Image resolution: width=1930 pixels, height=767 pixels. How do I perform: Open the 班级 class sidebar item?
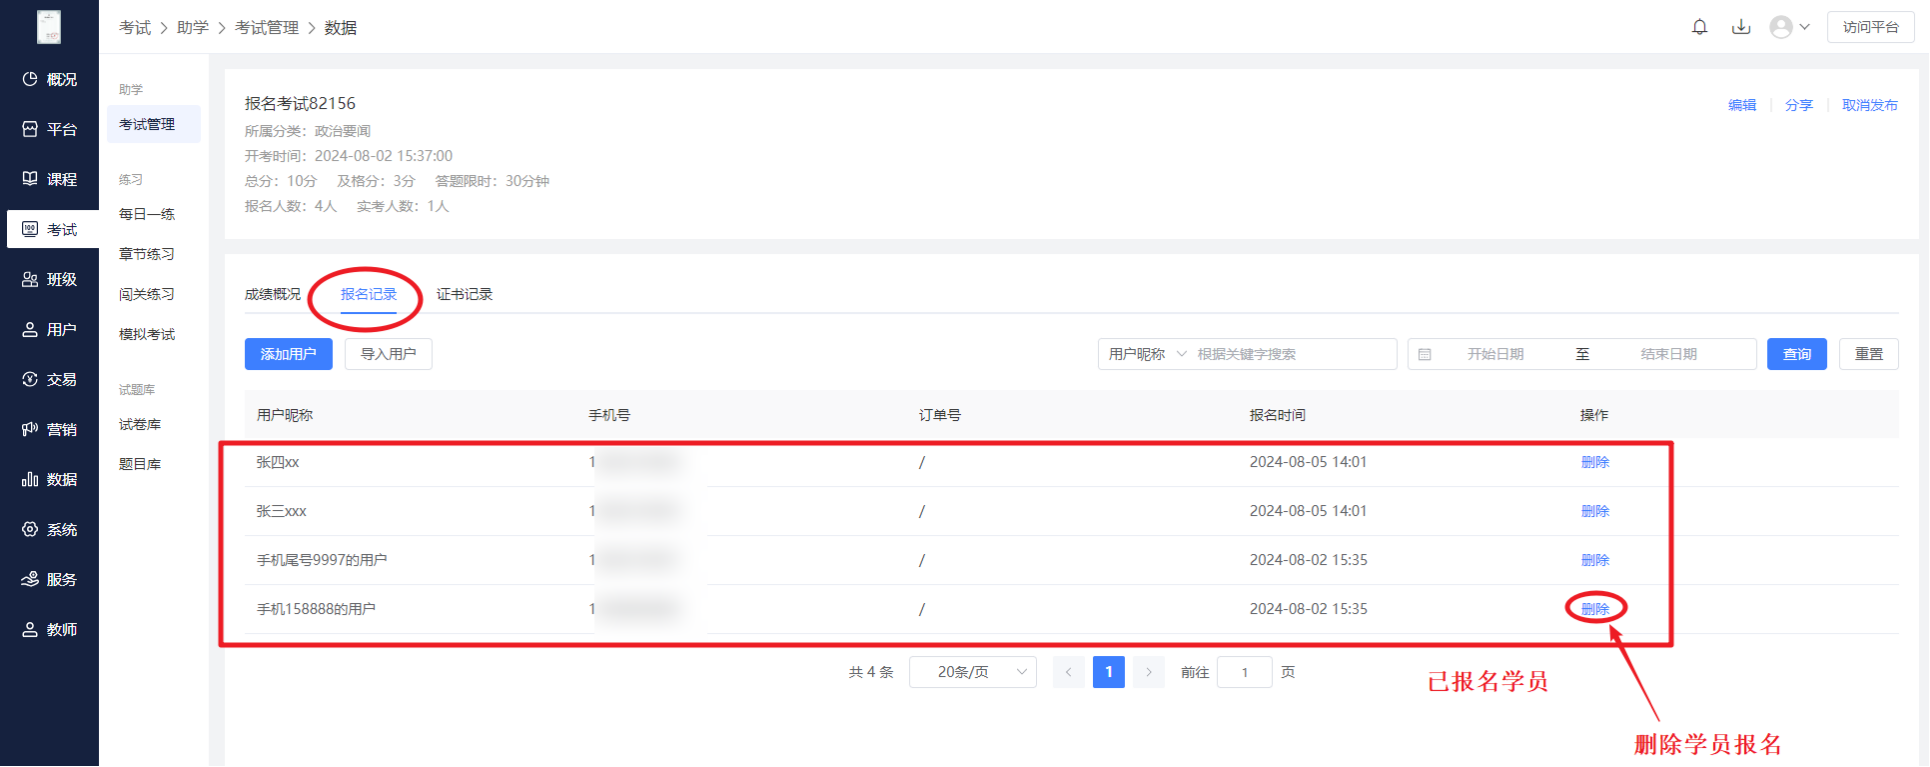click(50, 279)
